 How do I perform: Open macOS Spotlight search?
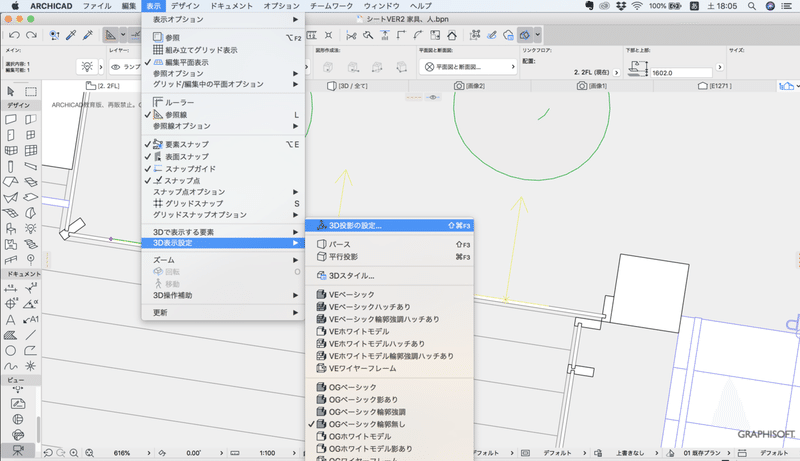click(752, 6)
